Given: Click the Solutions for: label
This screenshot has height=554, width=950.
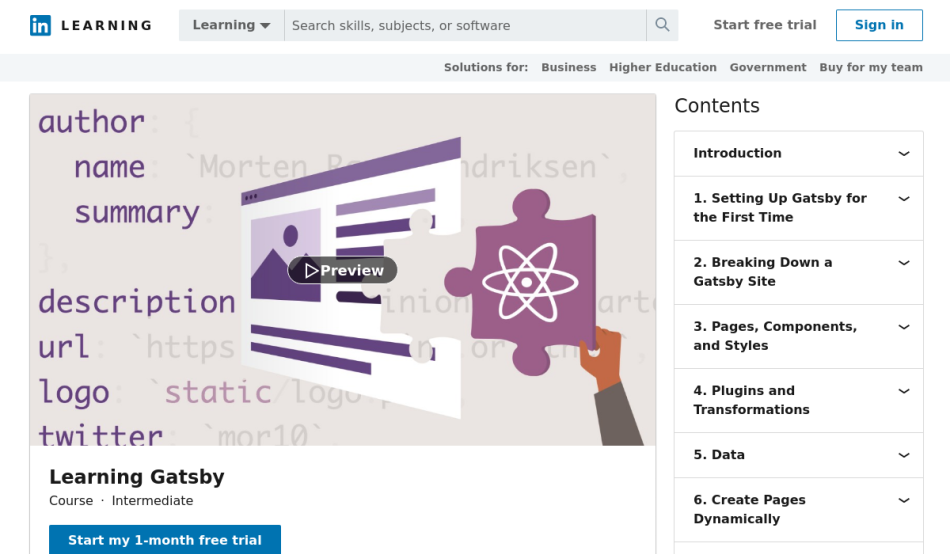Looking at the screenshot, I should (x=486, y=67).
